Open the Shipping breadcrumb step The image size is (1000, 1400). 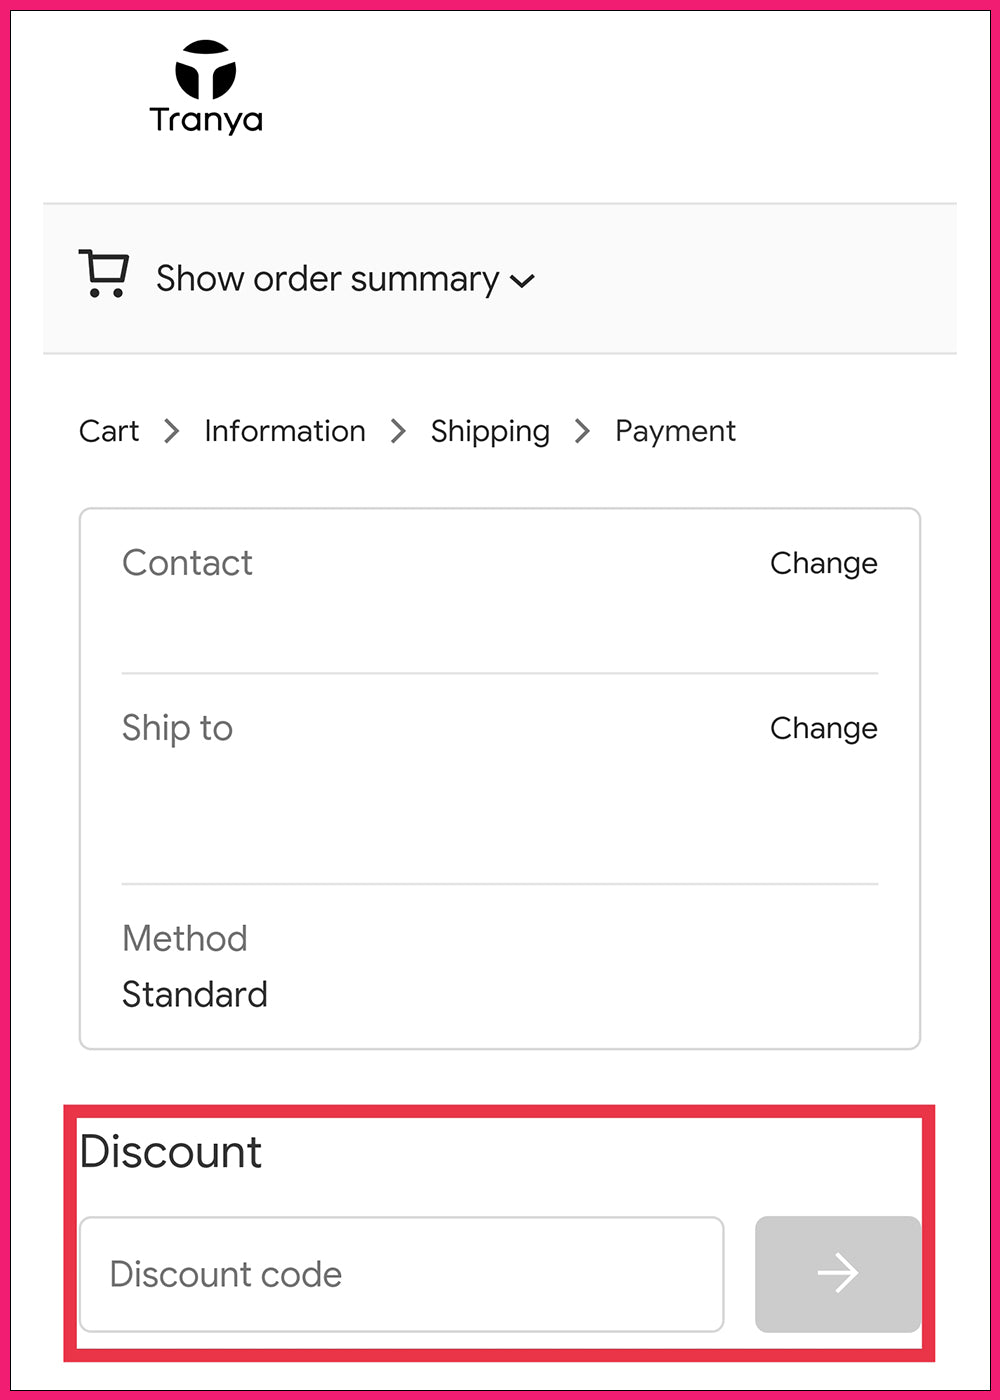tap(490, 431)
